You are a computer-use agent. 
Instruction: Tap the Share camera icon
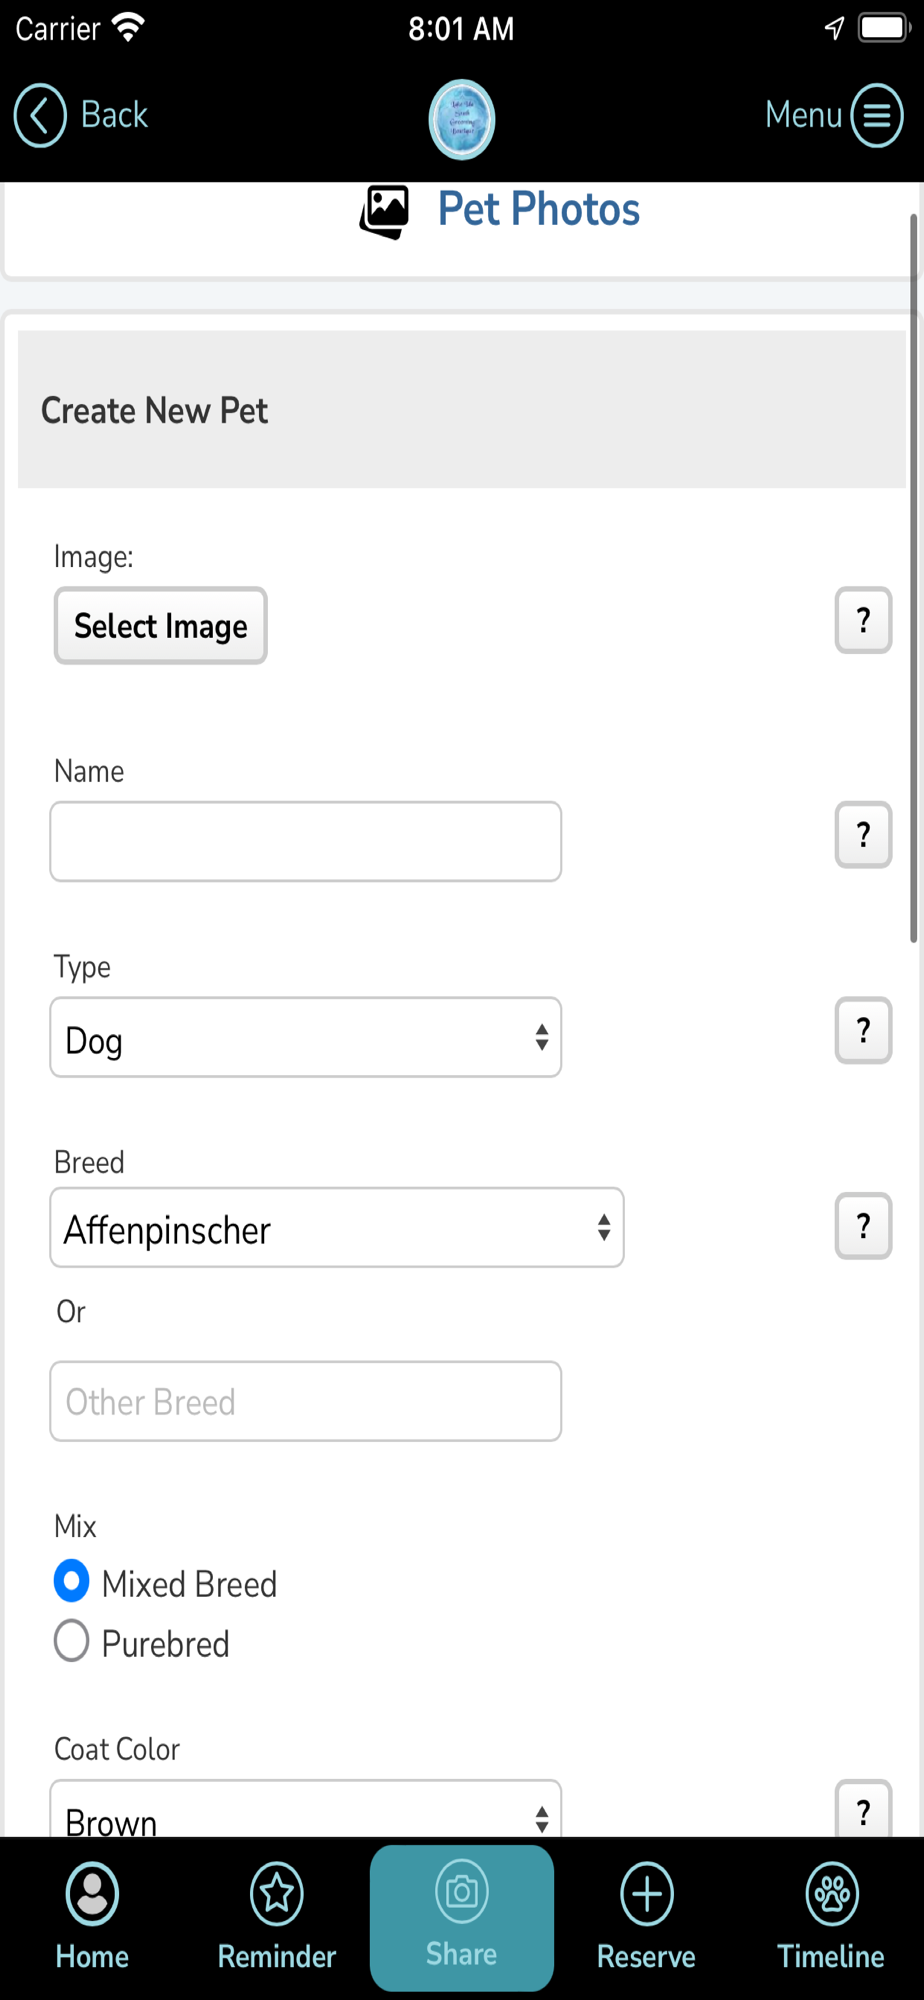[x=462, y=1892]
